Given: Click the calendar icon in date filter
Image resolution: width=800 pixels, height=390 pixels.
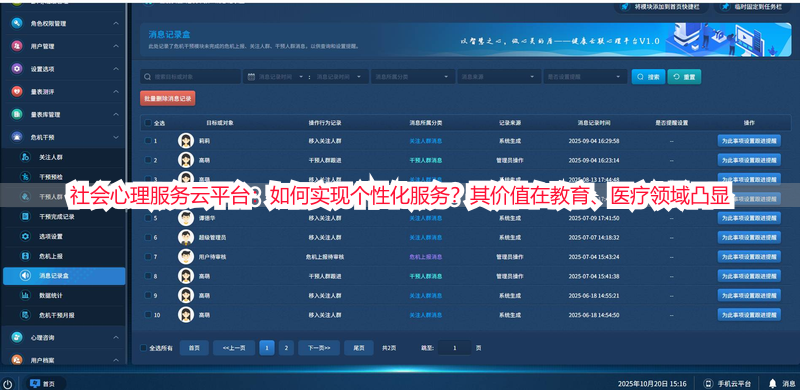Looking at the screenshot, I should [x=251, y=77].
